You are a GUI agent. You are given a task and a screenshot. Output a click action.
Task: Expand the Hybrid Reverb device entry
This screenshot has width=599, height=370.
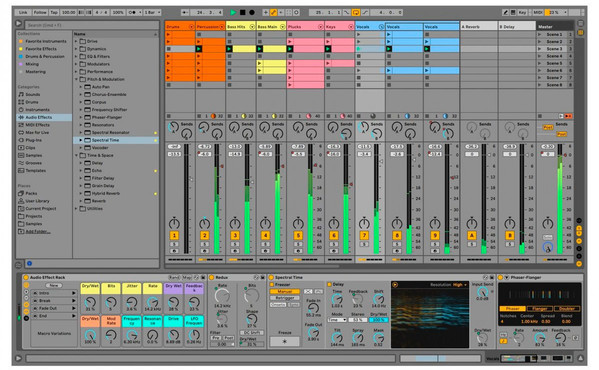(81, 193)
